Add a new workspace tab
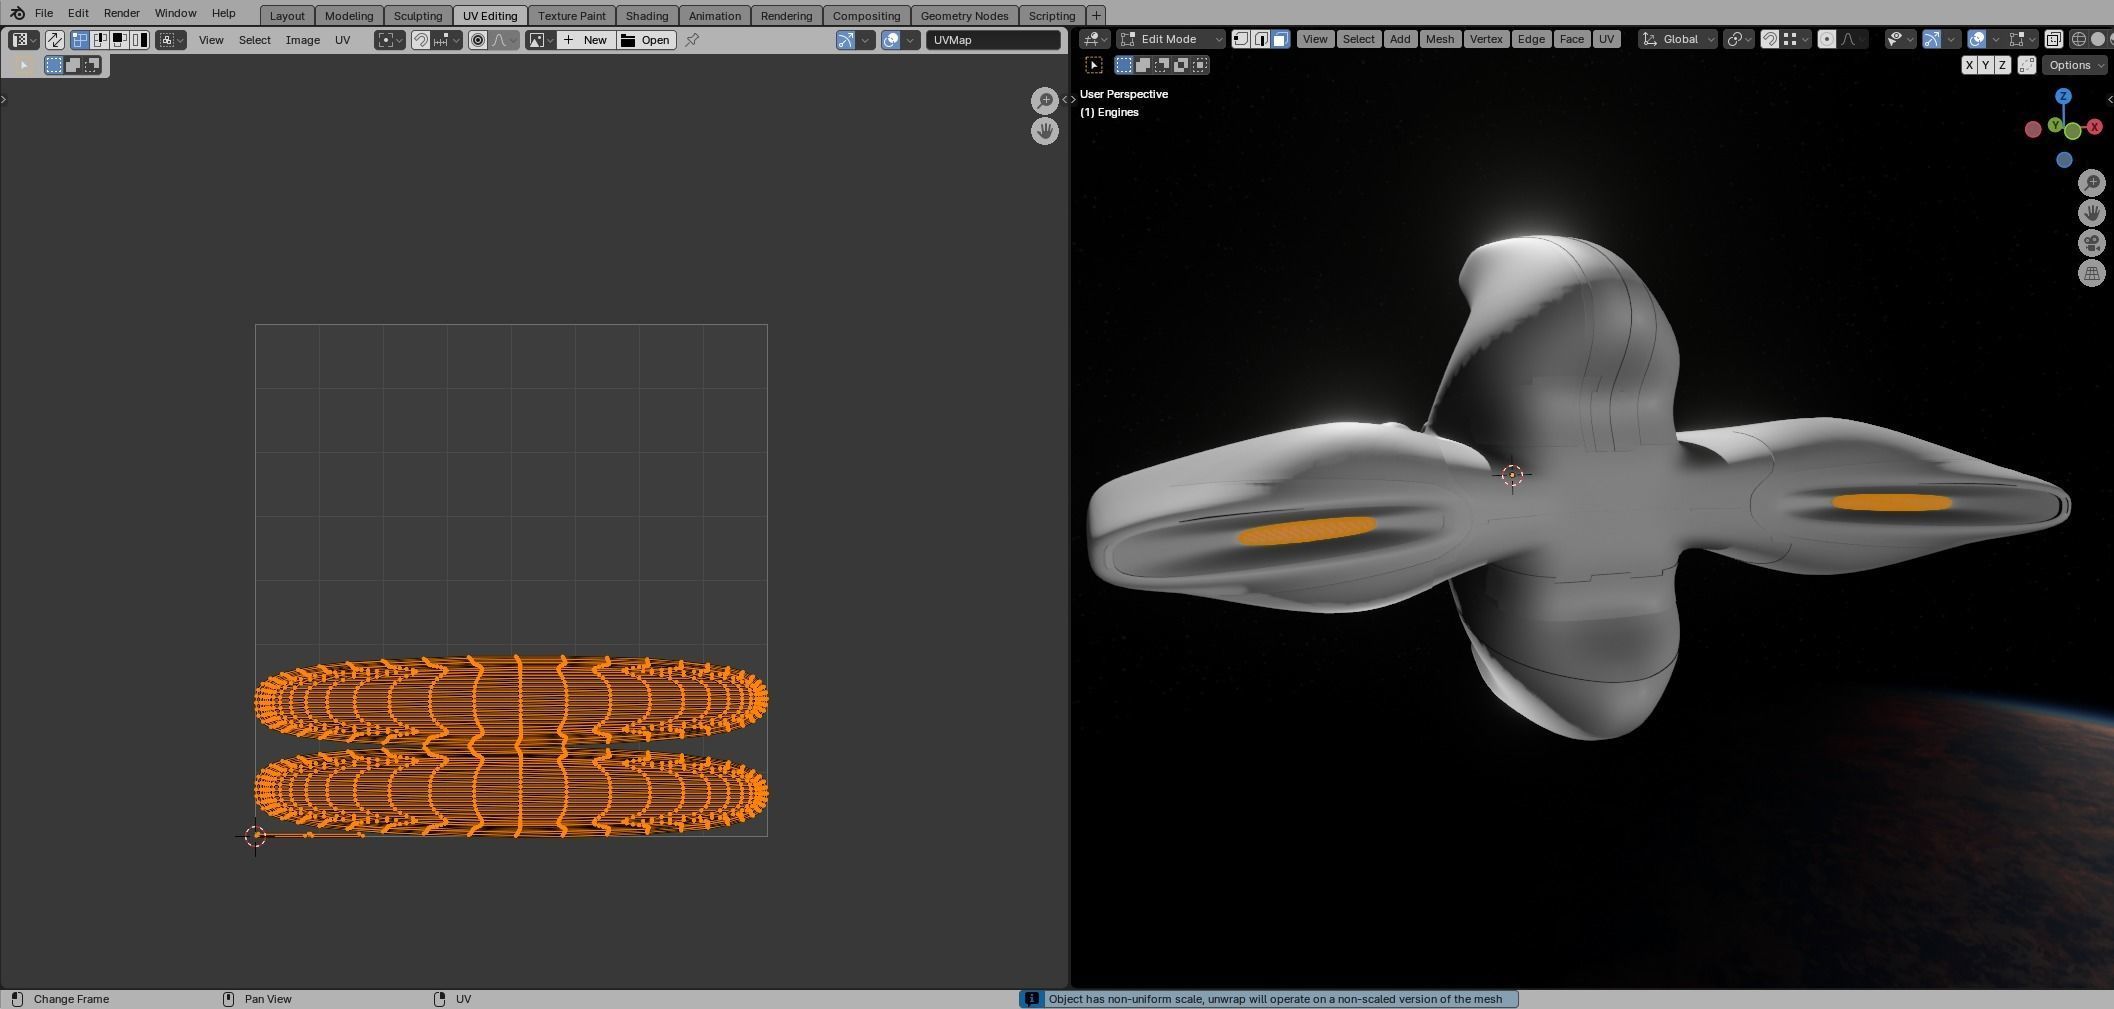 [1096, 16]
